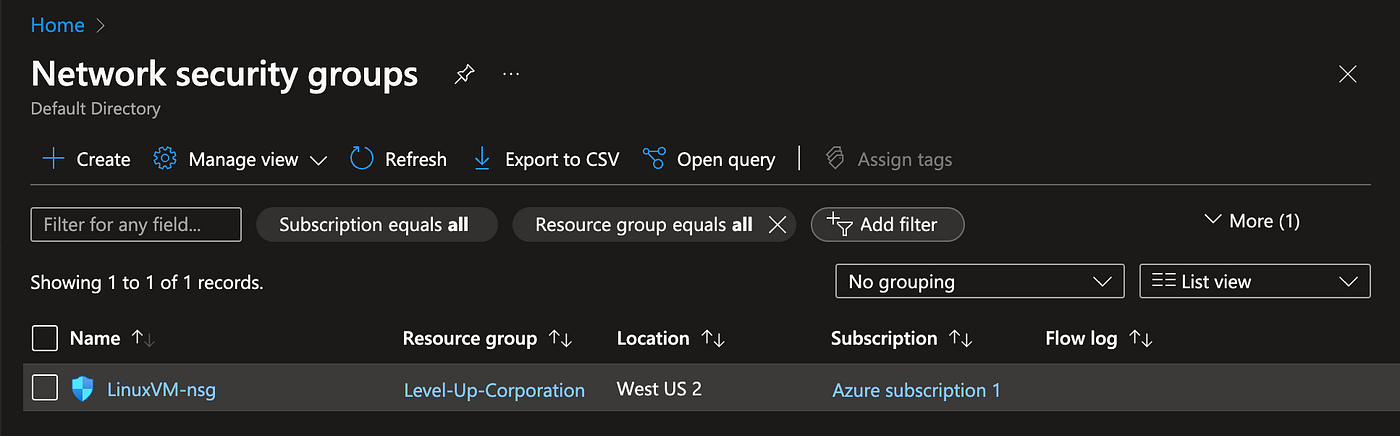Screen dimensions: 1400x436
Task: Export the list to CSV
Action: 545,159
